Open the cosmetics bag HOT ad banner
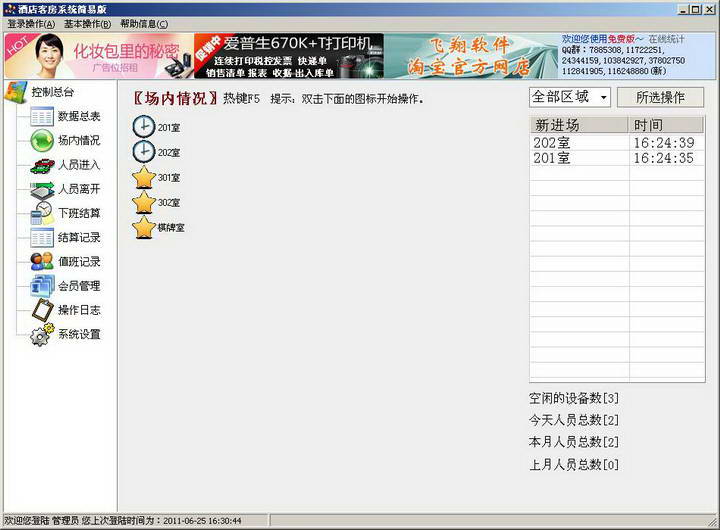 (99, 56)
